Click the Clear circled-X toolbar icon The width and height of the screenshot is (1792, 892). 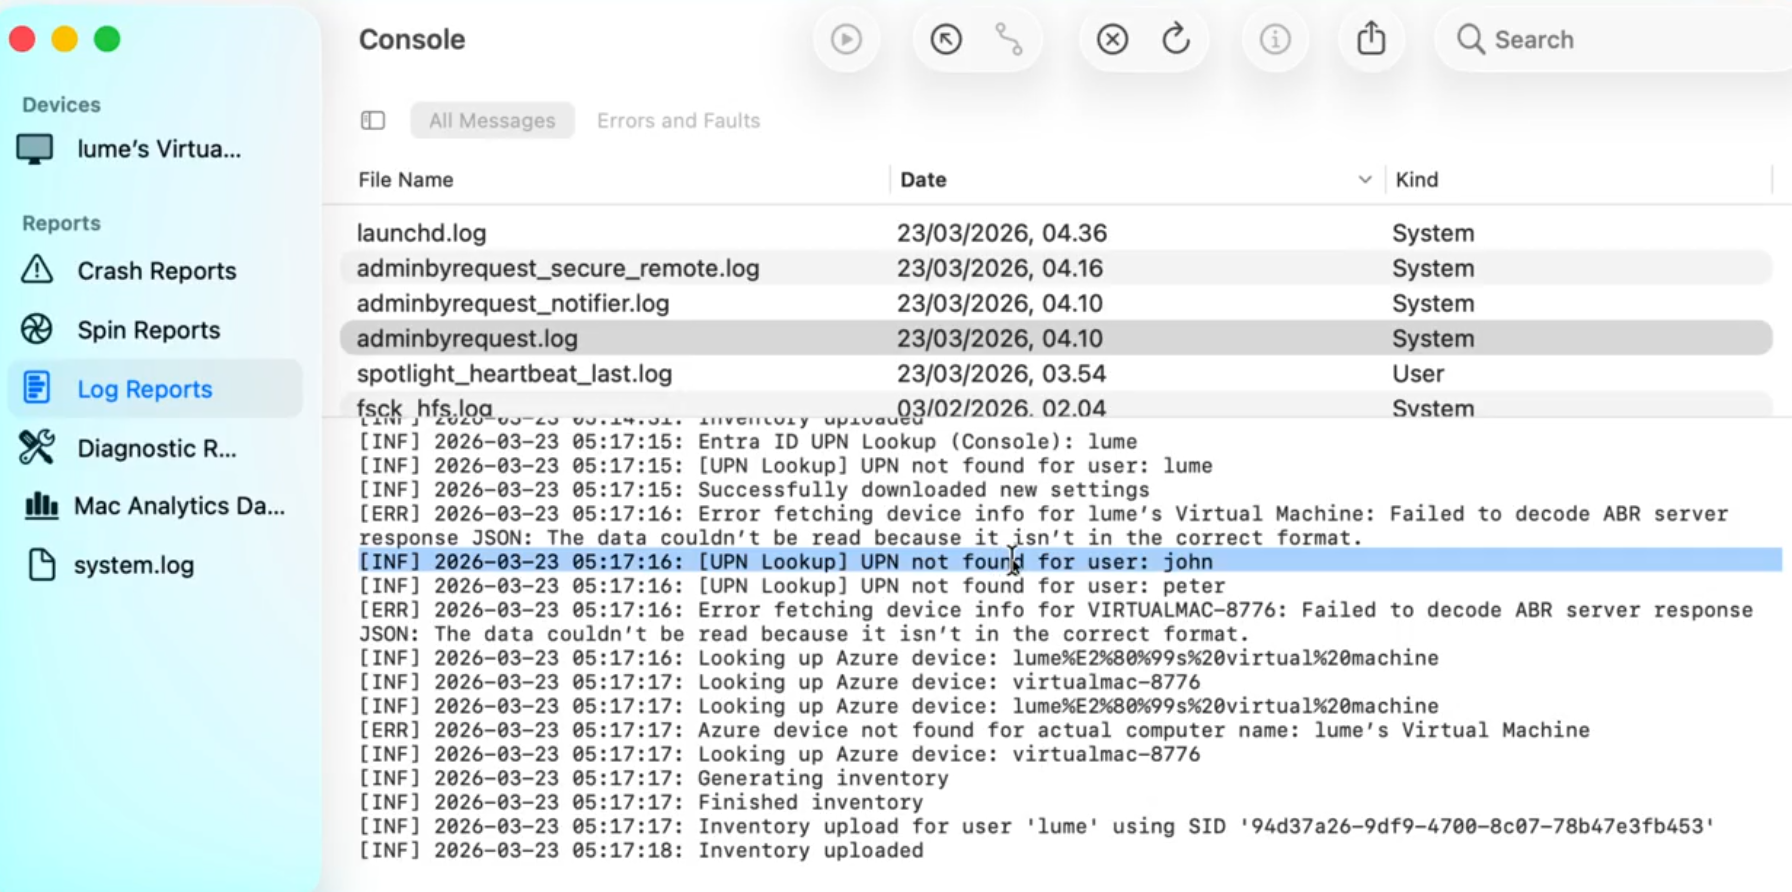[x=1112, y=39]
